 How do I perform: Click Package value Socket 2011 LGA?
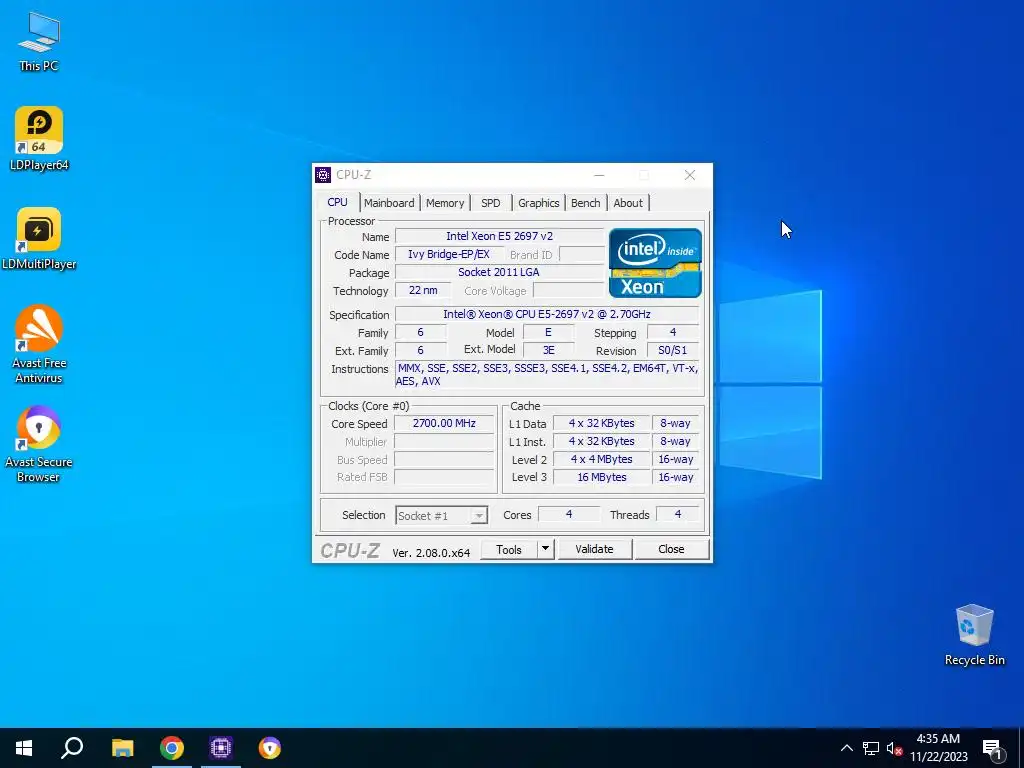(500, 272)
